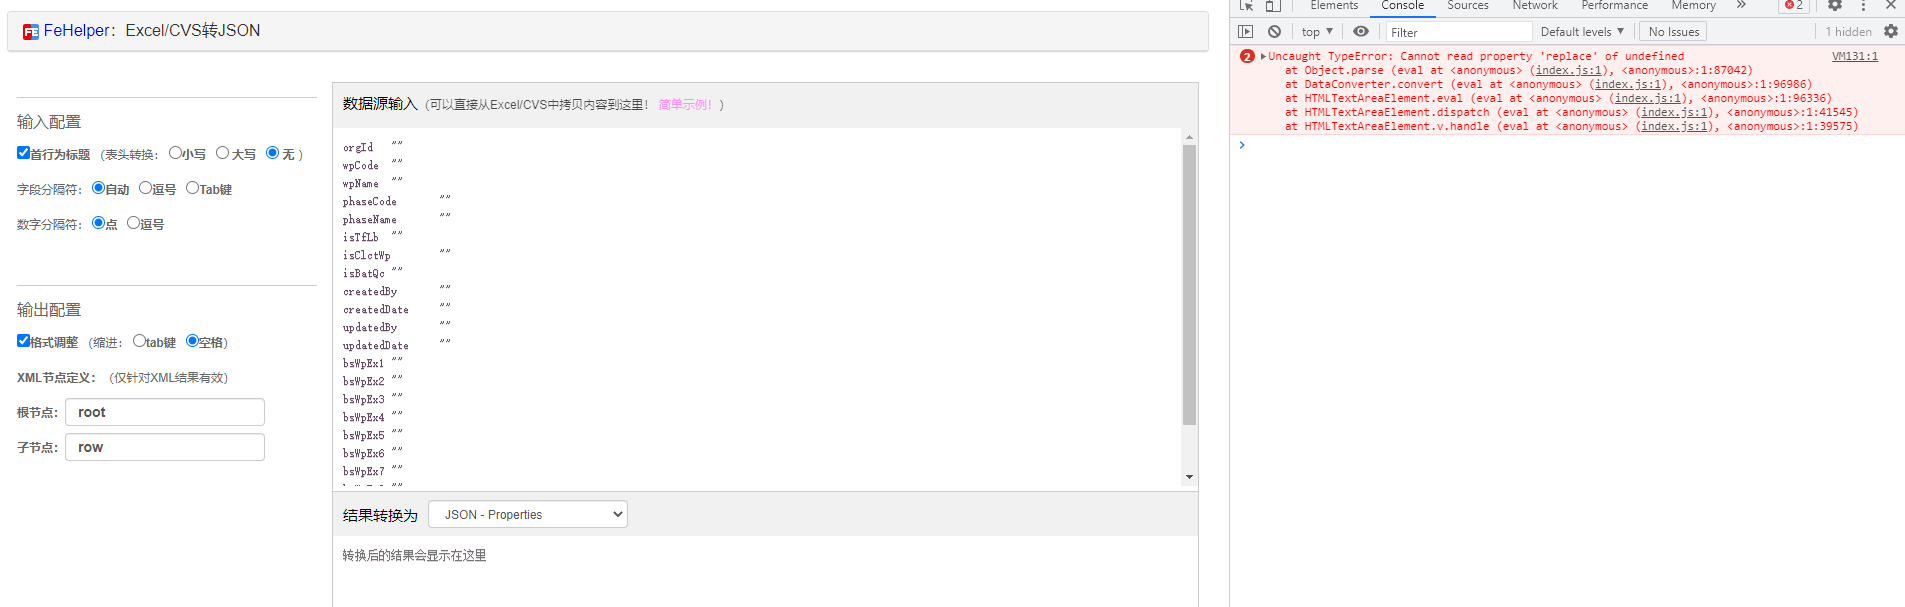
Task: Choose Tab key field delimiter radio
Action: [192, 188]
